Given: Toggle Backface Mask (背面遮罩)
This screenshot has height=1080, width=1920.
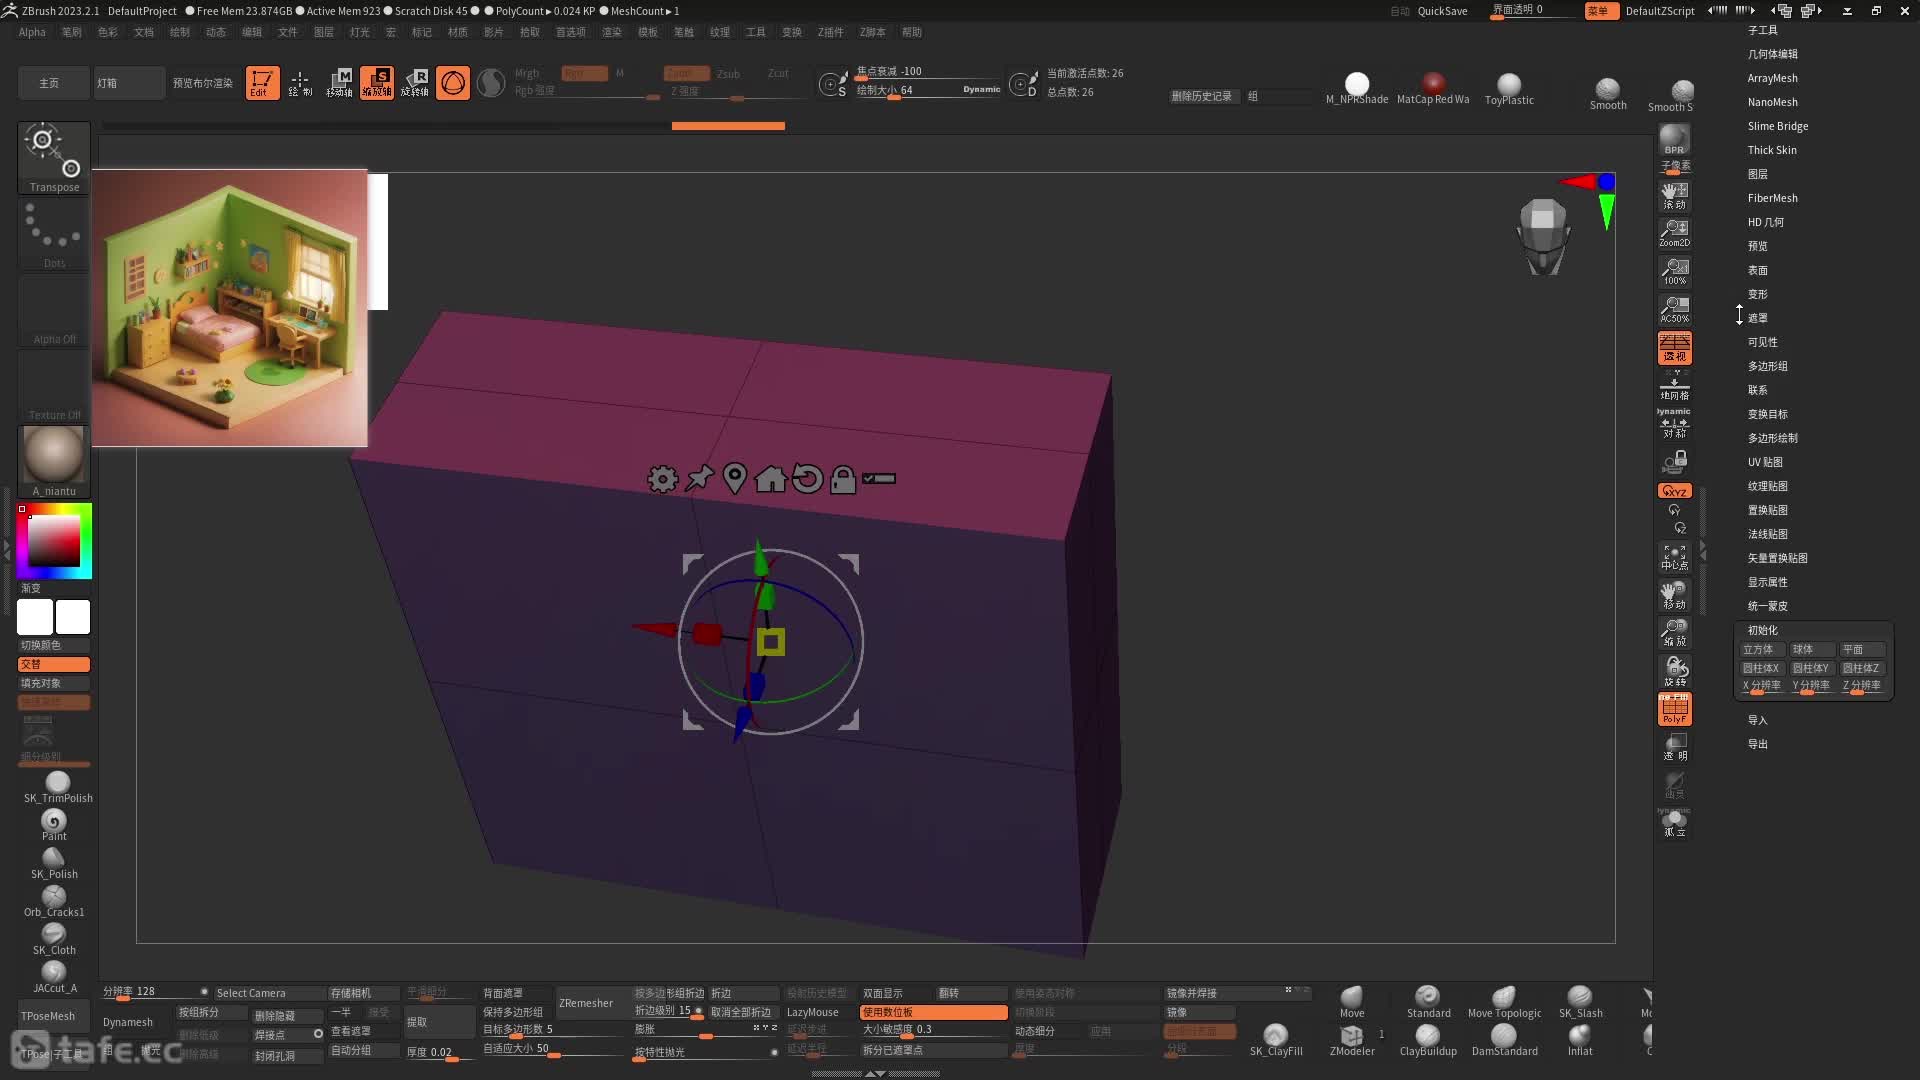Looking at the screenshot, I should tap(517, 993).
